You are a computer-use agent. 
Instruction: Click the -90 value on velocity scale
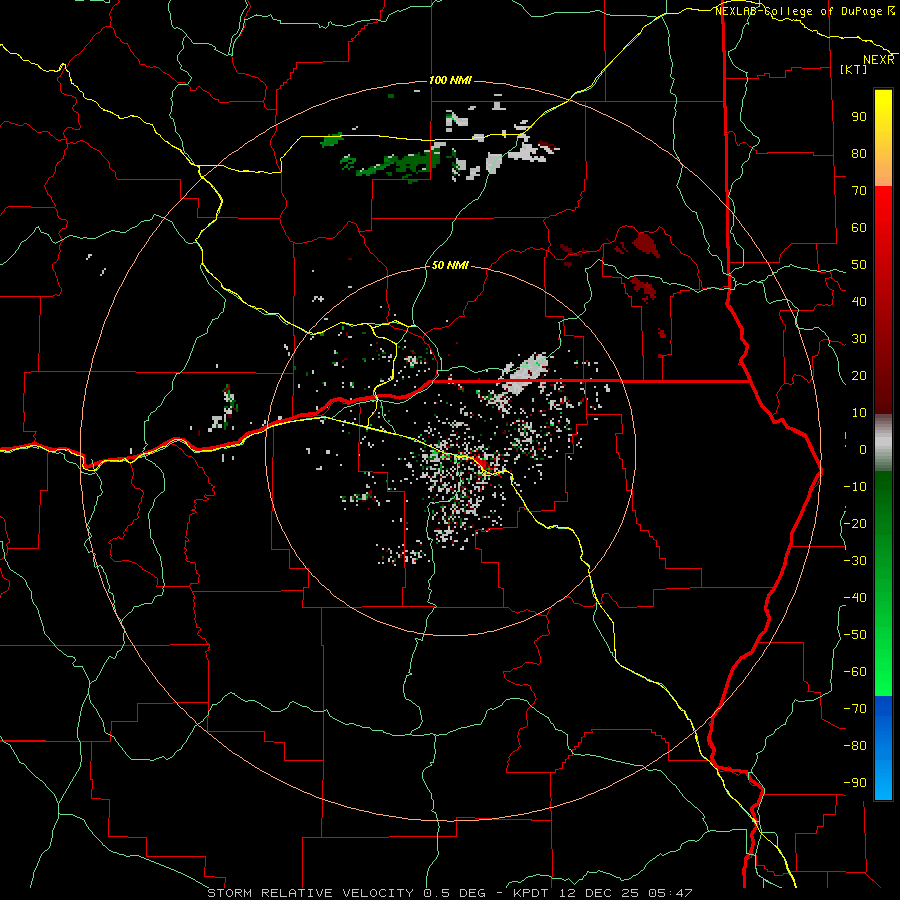click(855, 783)
